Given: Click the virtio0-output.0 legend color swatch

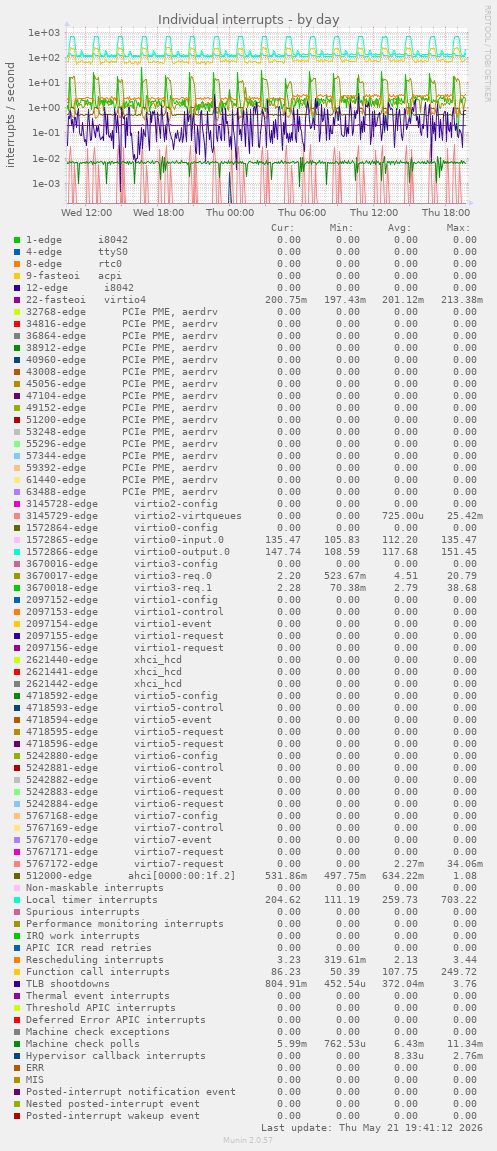Looking at the screenshot, I should tap(17, 551).
